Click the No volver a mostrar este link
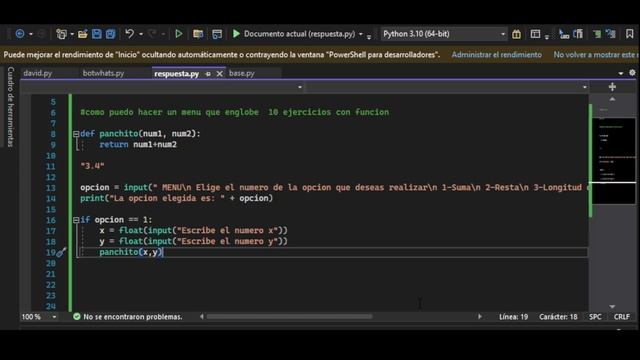The width and height of the screenshot is (640, 360). 596,55
